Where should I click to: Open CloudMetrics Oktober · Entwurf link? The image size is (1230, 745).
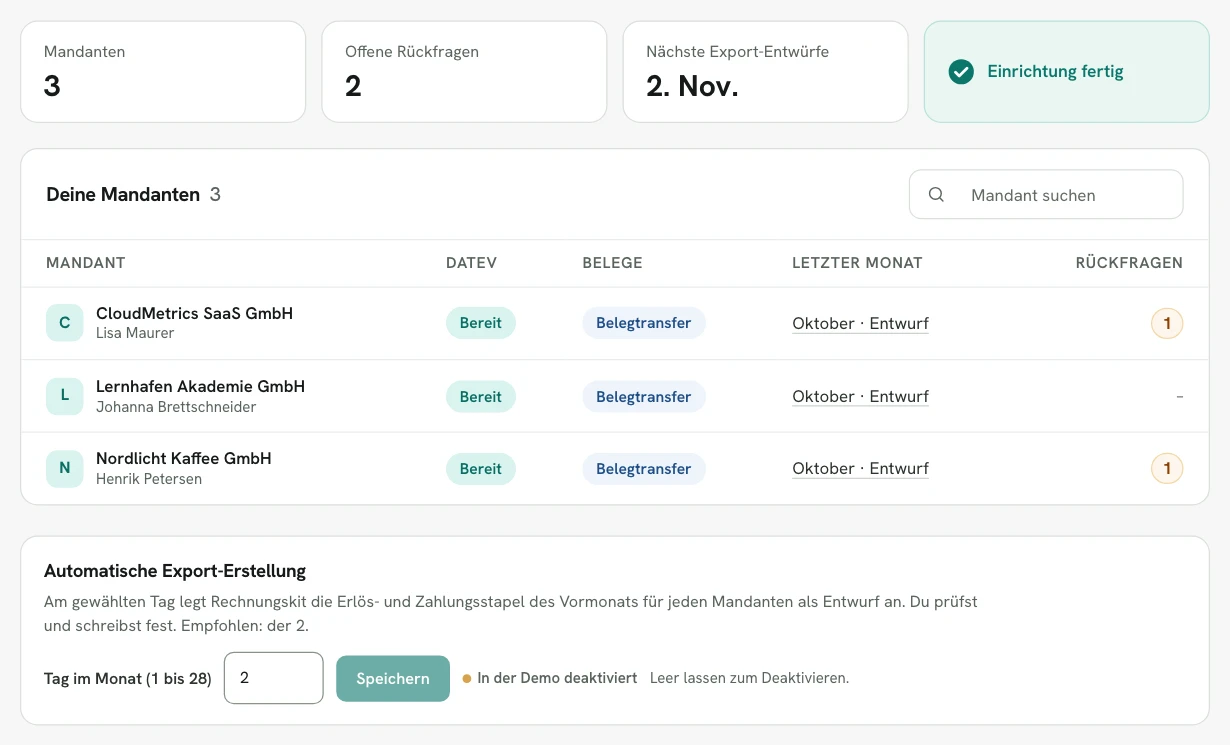click(x=860, y=323)
